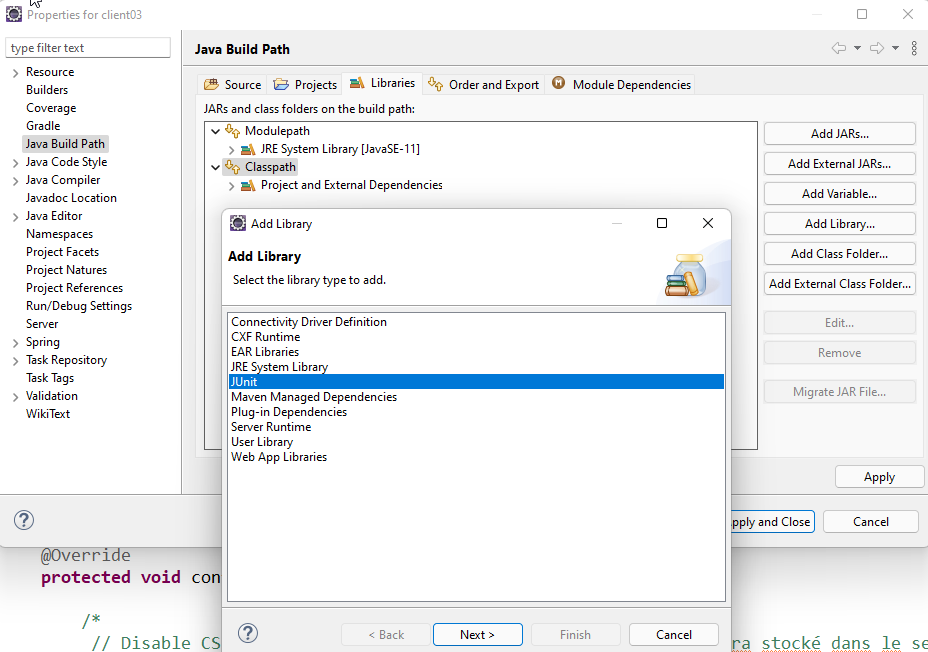
Task: Select Maven Managed Dependencies library type
Action: tap(314, 397)
